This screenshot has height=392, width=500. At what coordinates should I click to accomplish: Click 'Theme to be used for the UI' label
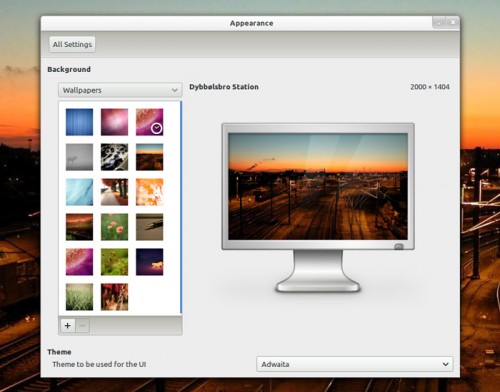tap(99, 364)
